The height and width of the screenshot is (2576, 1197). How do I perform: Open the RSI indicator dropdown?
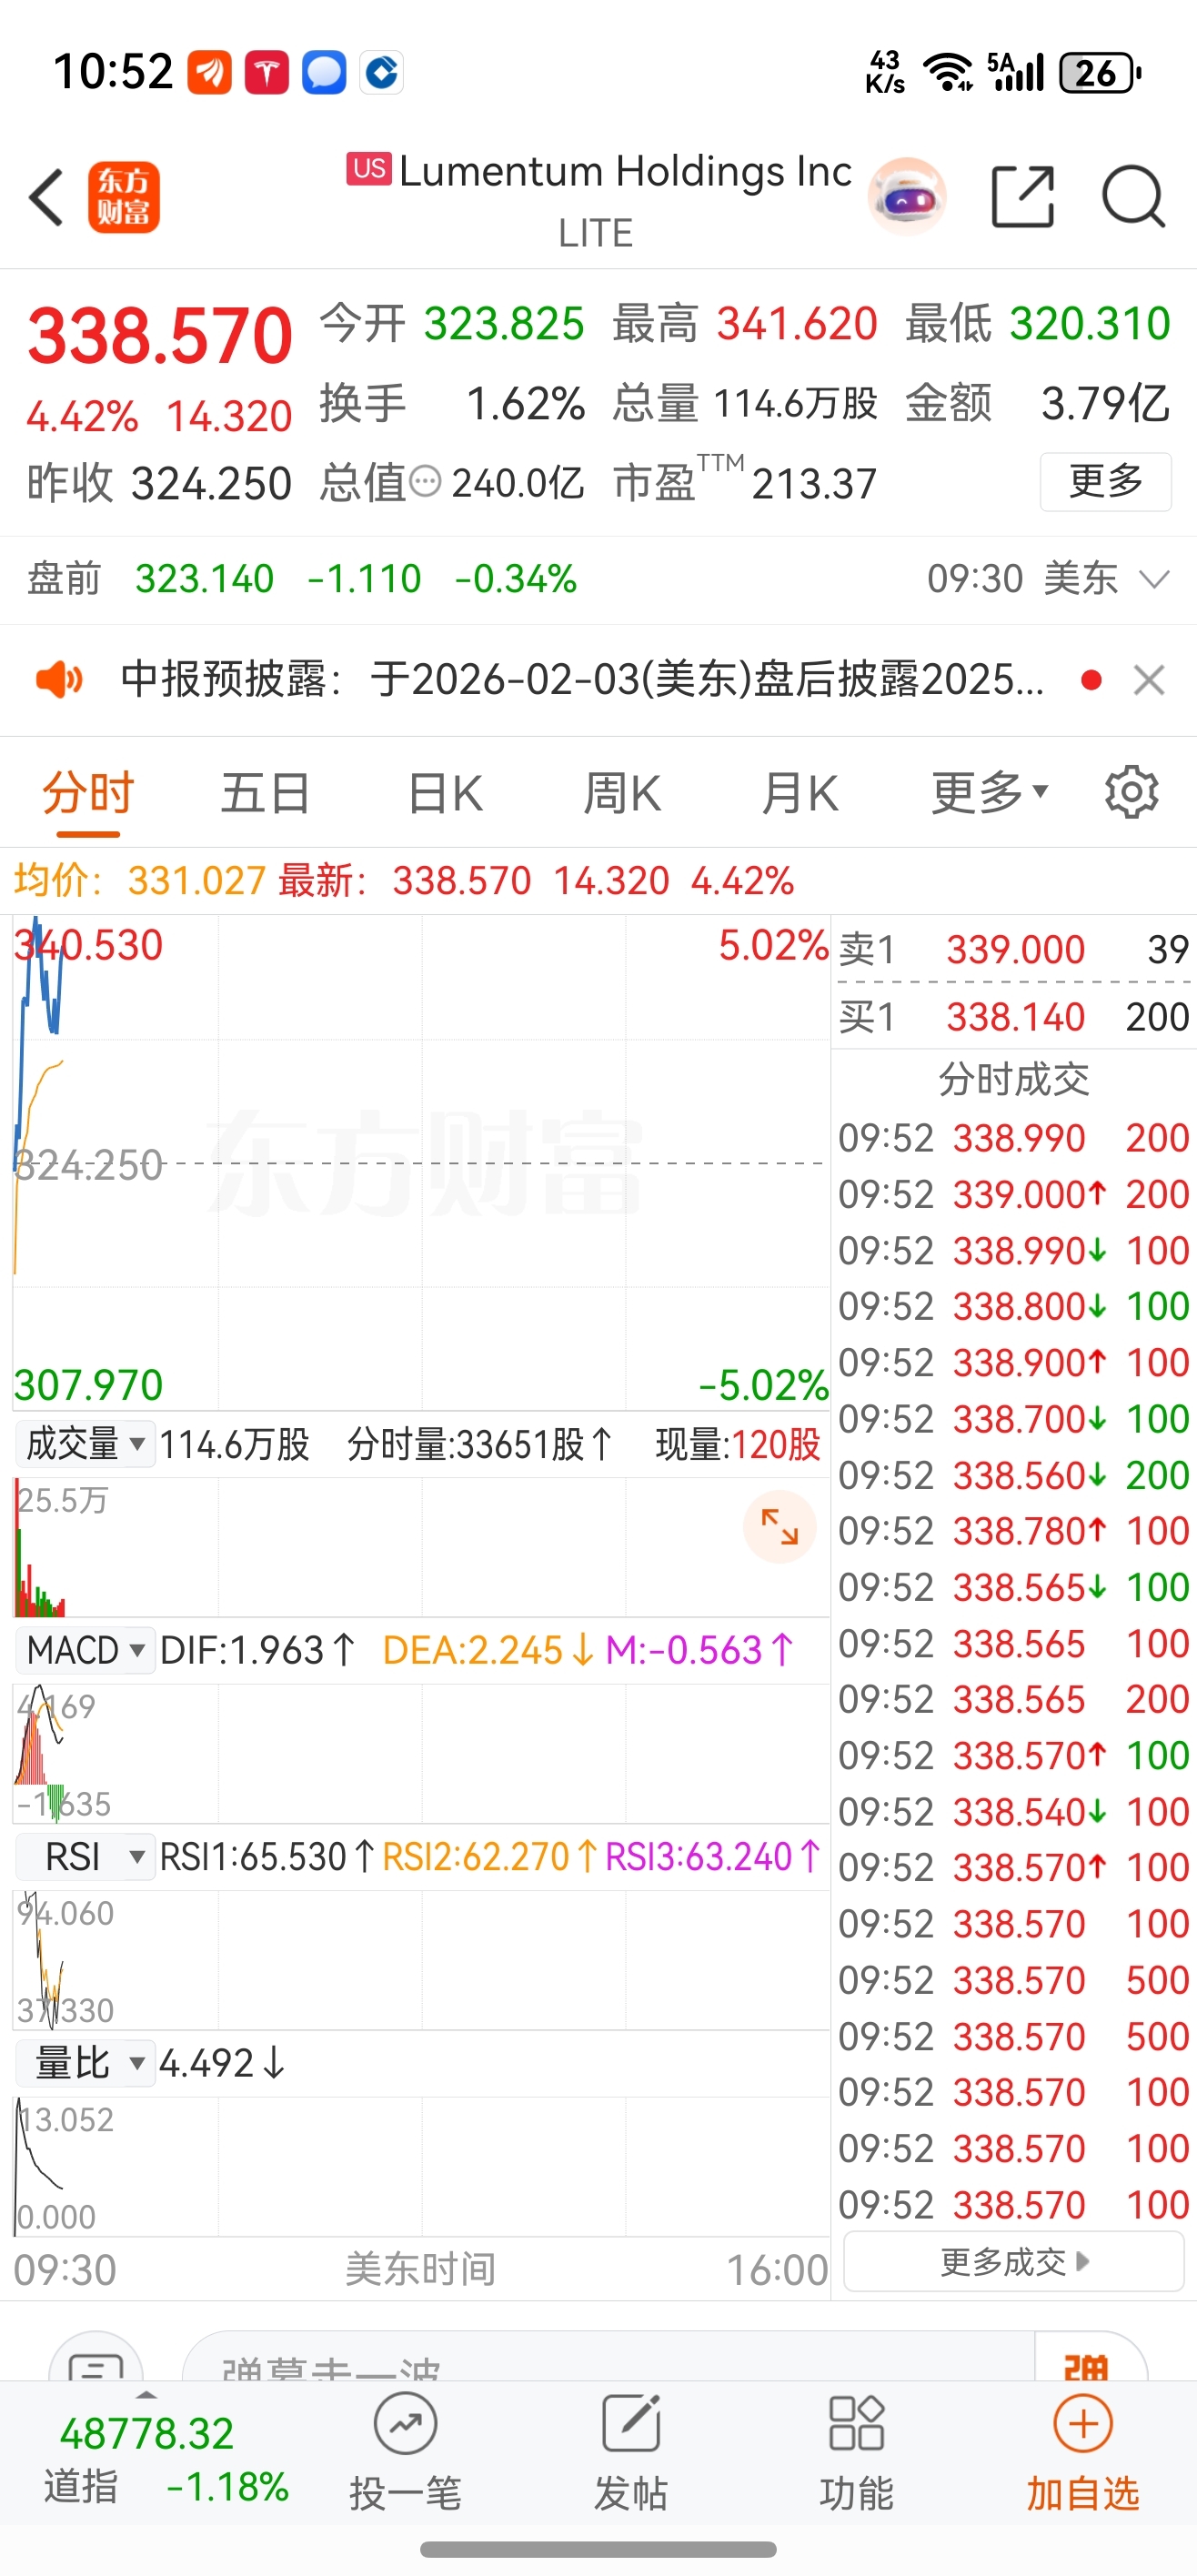pos(85,1857)
